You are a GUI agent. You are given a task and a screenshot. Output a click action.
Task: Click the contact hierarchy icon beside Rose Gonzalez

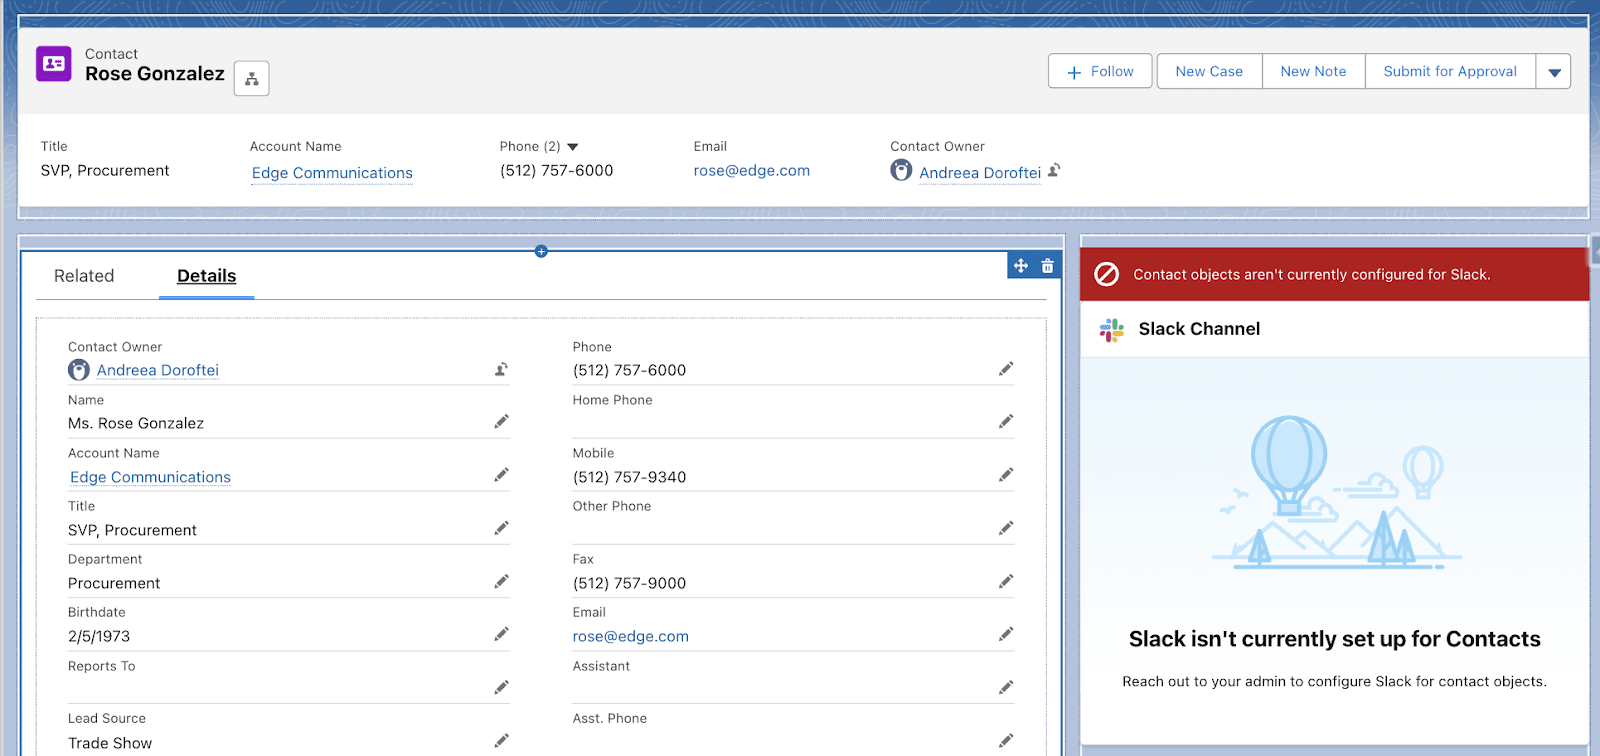pyautogui.click(x=251, y=79)
